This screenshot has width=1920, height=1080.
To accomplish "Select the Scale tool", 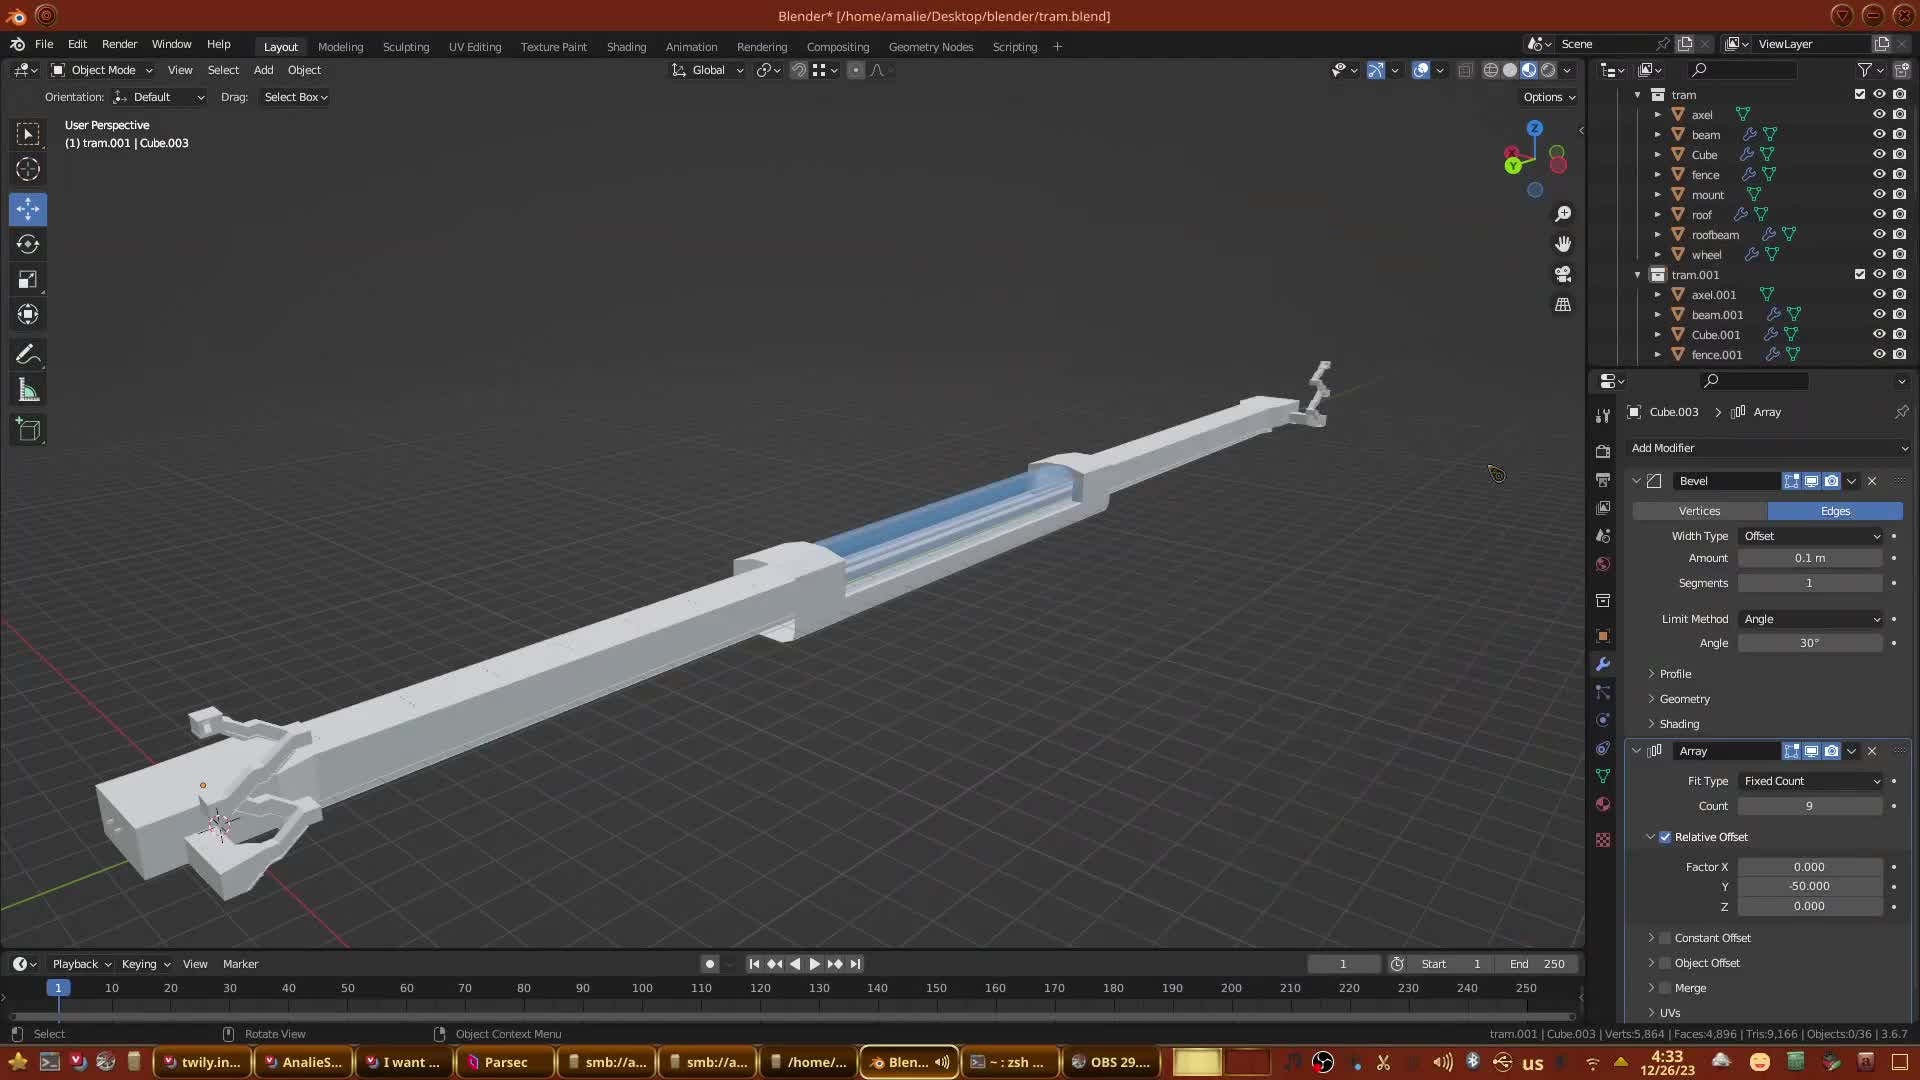I will click(x=28, y=280).
